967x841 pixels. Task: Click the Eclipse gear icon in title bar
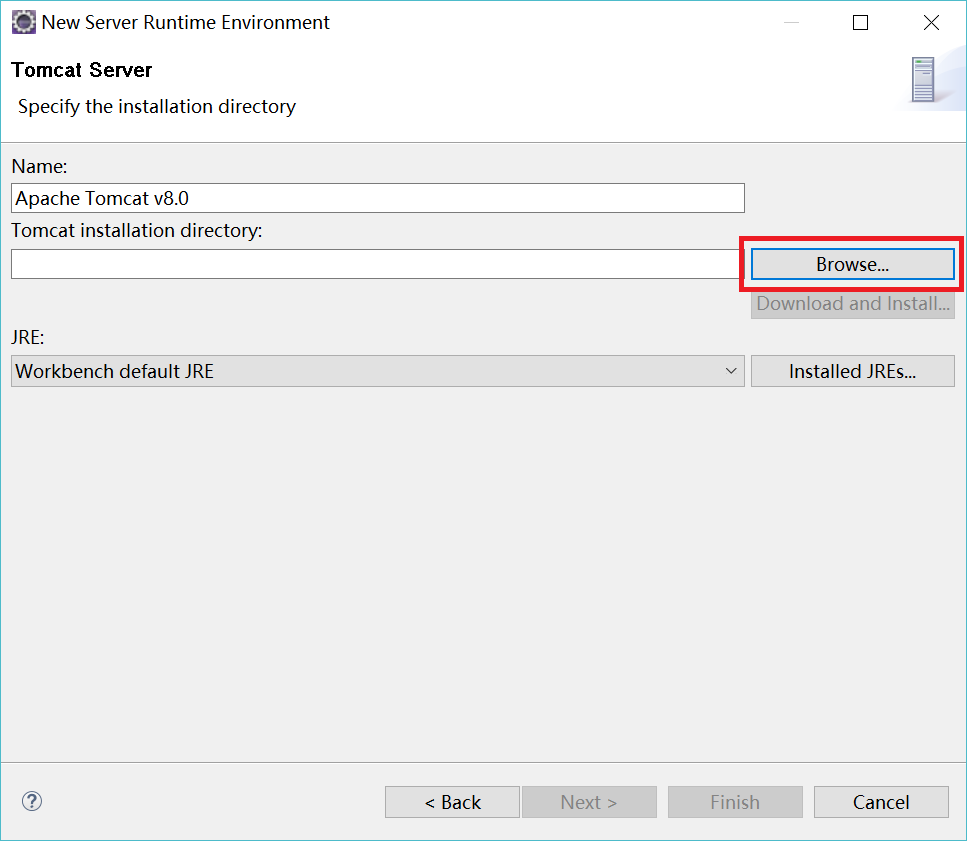point(23,22)
